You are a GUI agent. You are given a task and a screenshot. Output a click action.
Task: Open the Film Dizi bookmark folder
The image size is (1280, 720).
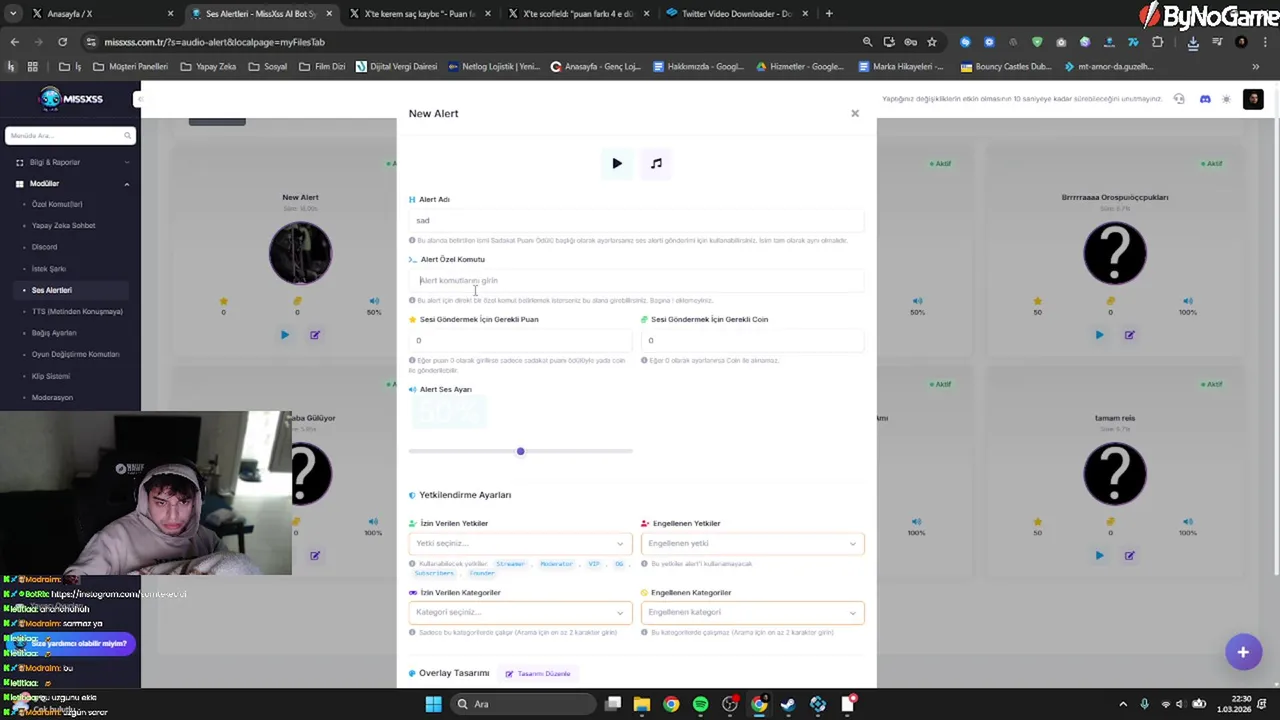[322, 67]
